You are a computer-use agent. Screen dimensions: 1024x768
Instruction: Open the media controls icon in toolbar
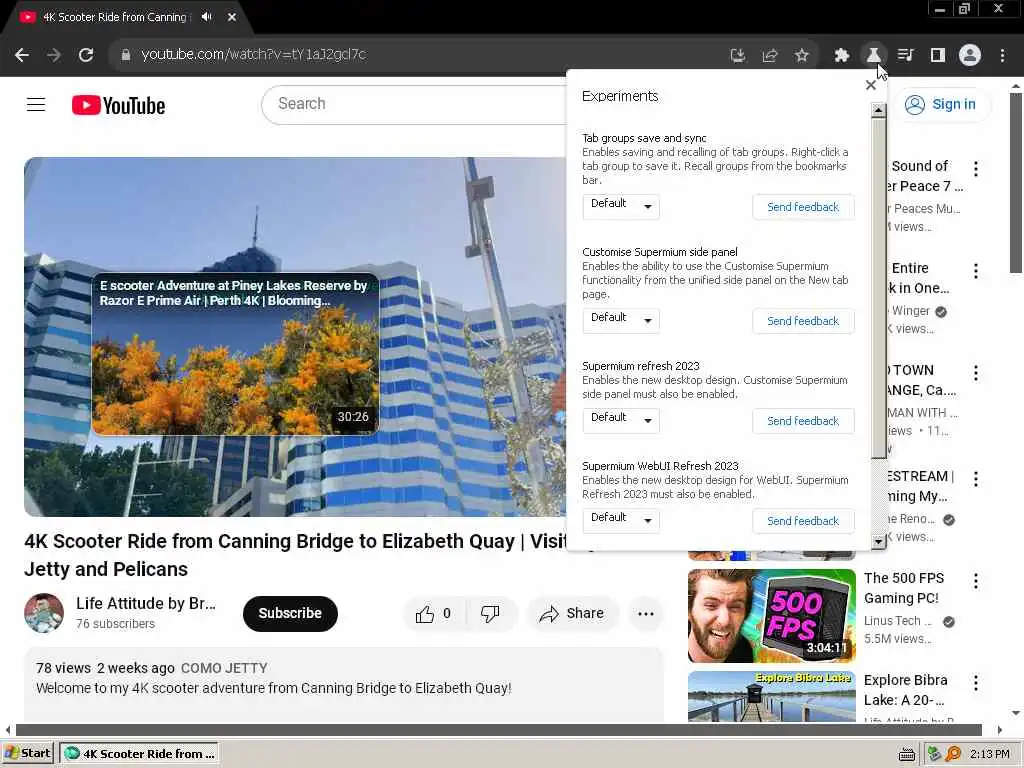(x=906, y=56)
